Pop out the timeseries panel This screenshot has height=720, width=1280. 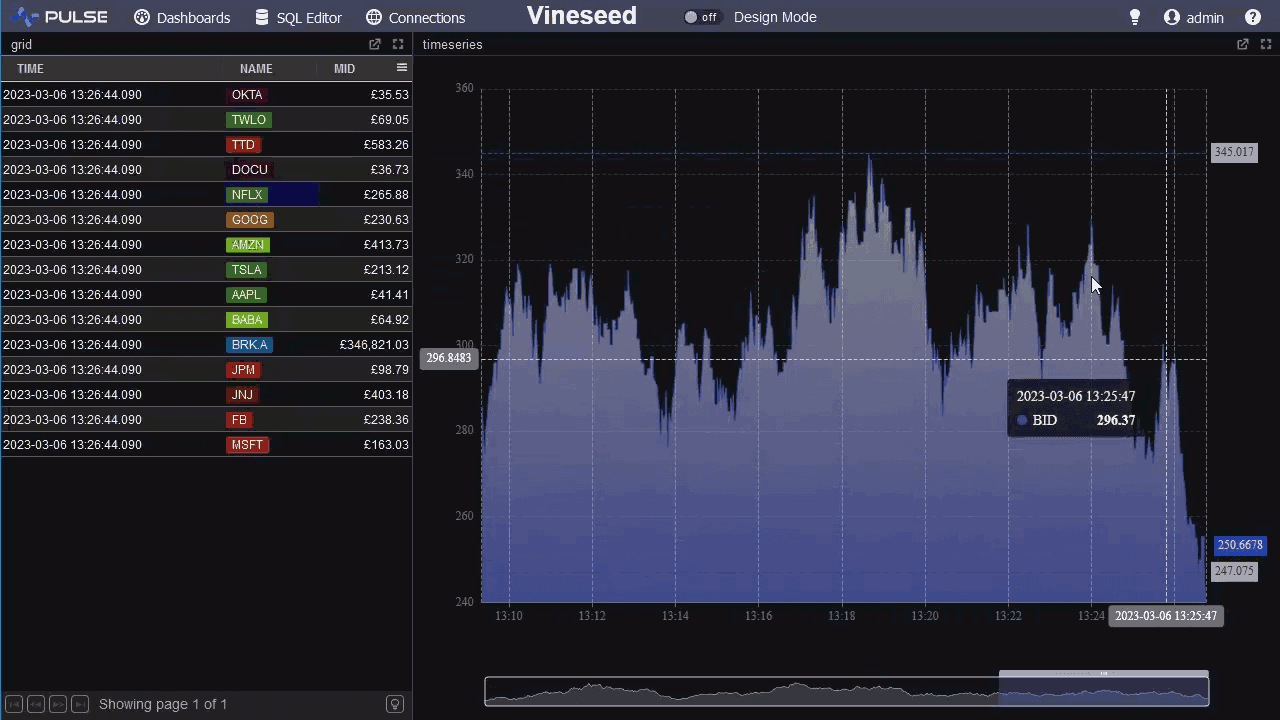point(1243,44)
